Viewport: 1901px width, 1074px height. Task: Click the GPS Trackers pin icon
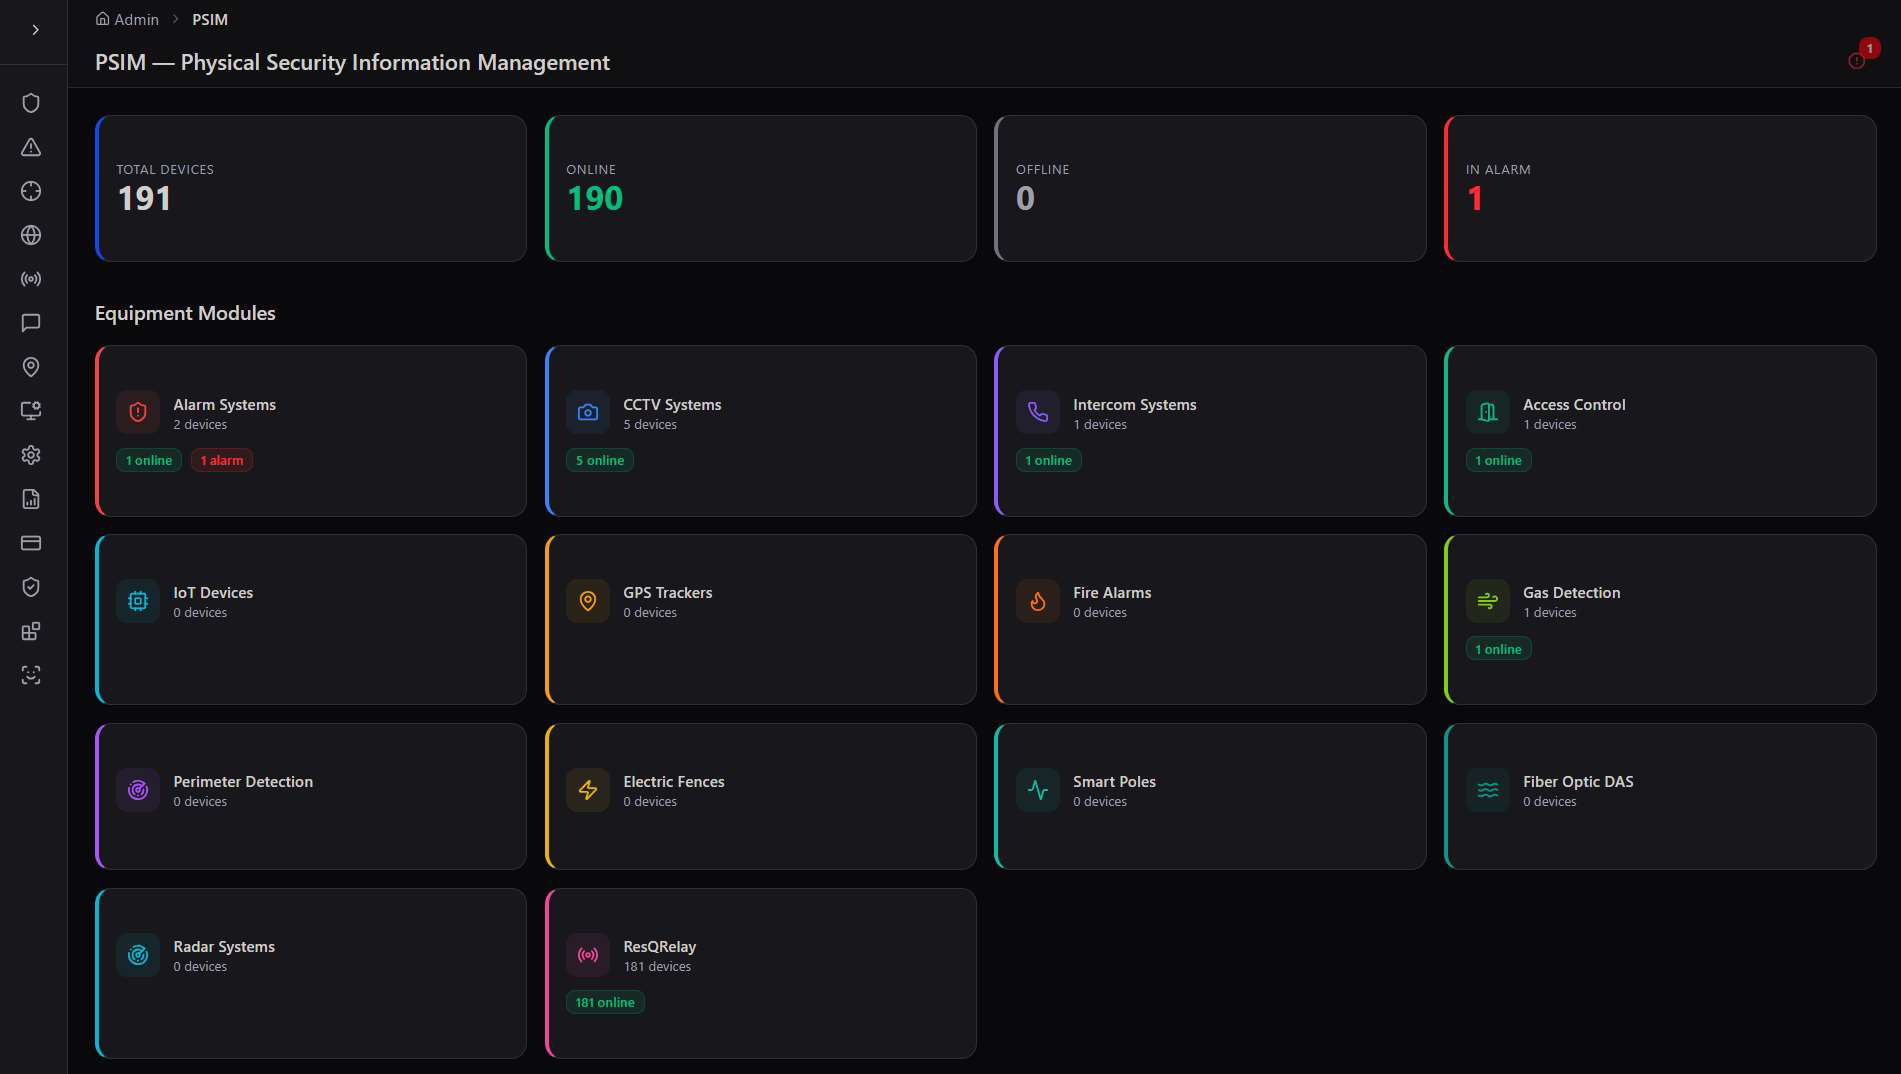[588, 601]
